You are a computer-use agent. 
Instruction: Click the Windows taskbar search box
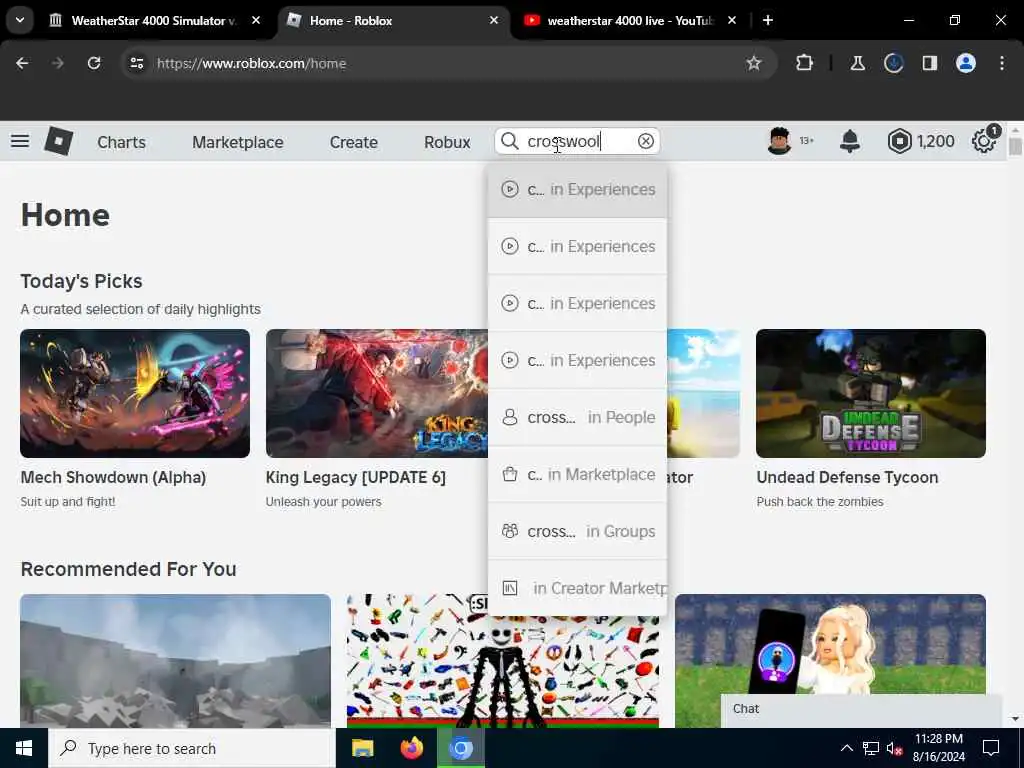[x=191, y=748]
